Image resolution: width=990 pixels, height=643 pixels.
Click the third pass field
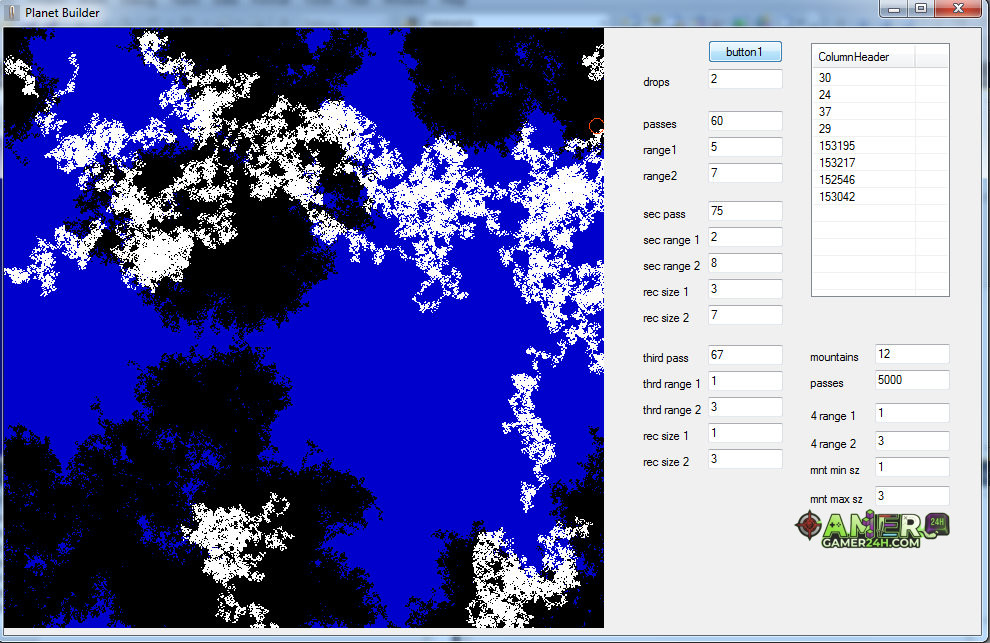pyautogui.click(x=745, y=355)
